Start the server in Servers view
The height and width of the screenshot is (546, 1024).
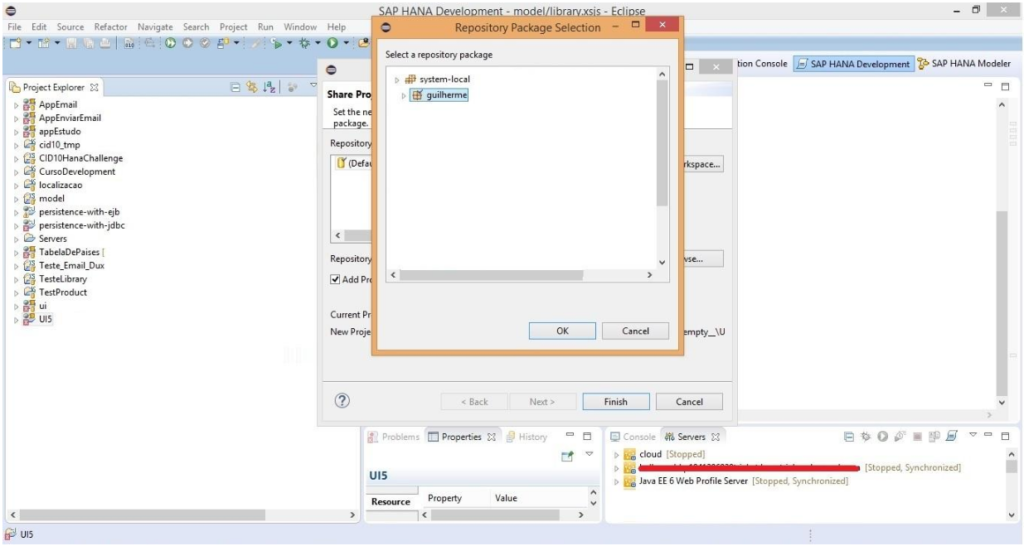(882, 437)
